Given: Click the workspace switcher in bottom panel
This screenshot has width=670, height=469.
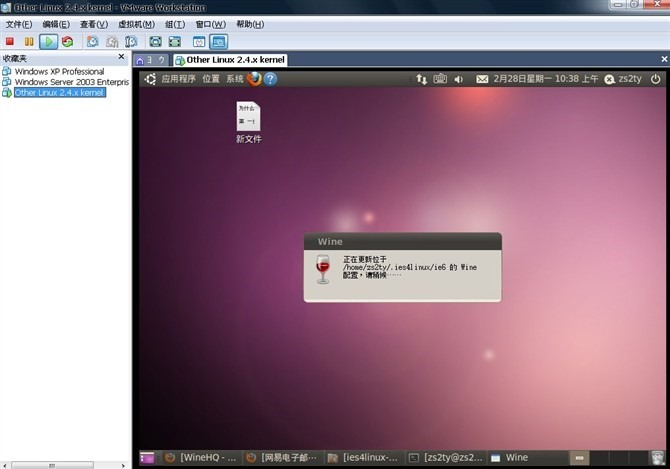Looking at the screenshot, I should point(608,458).
